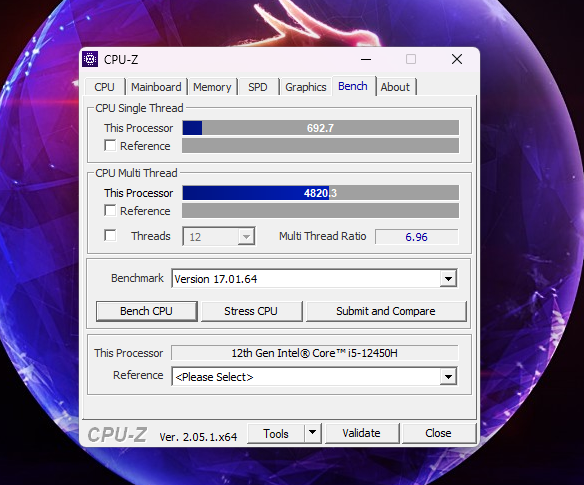Expand the Benchmark version dropdown
Viewport: 584px width, 485px height.
[448, 279]
